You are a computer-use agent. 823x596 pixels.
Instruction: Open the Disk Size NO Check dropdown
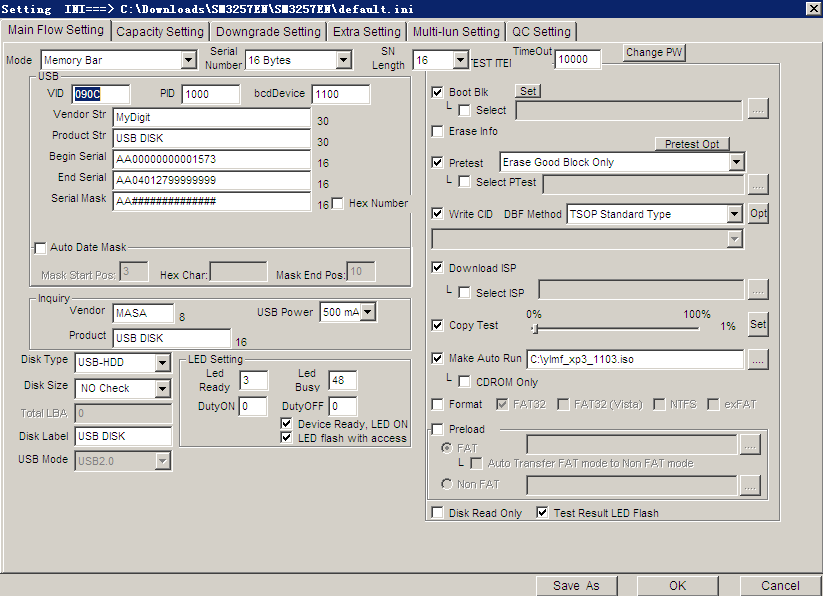[163, 388]
